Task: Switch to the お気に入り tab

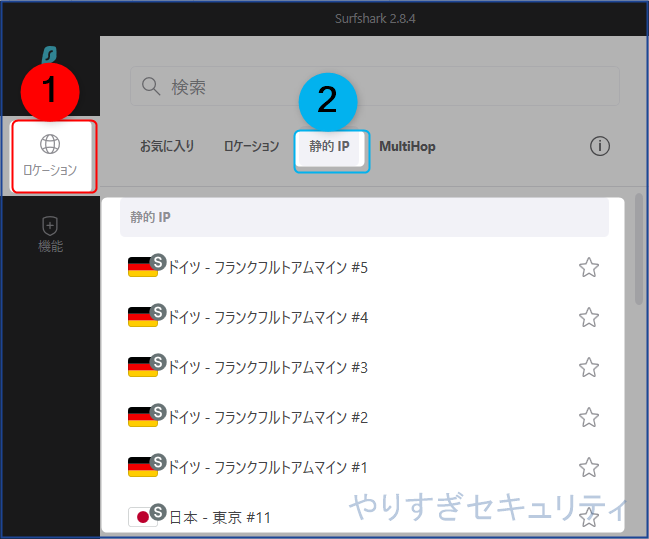Action: pos(167,146)
